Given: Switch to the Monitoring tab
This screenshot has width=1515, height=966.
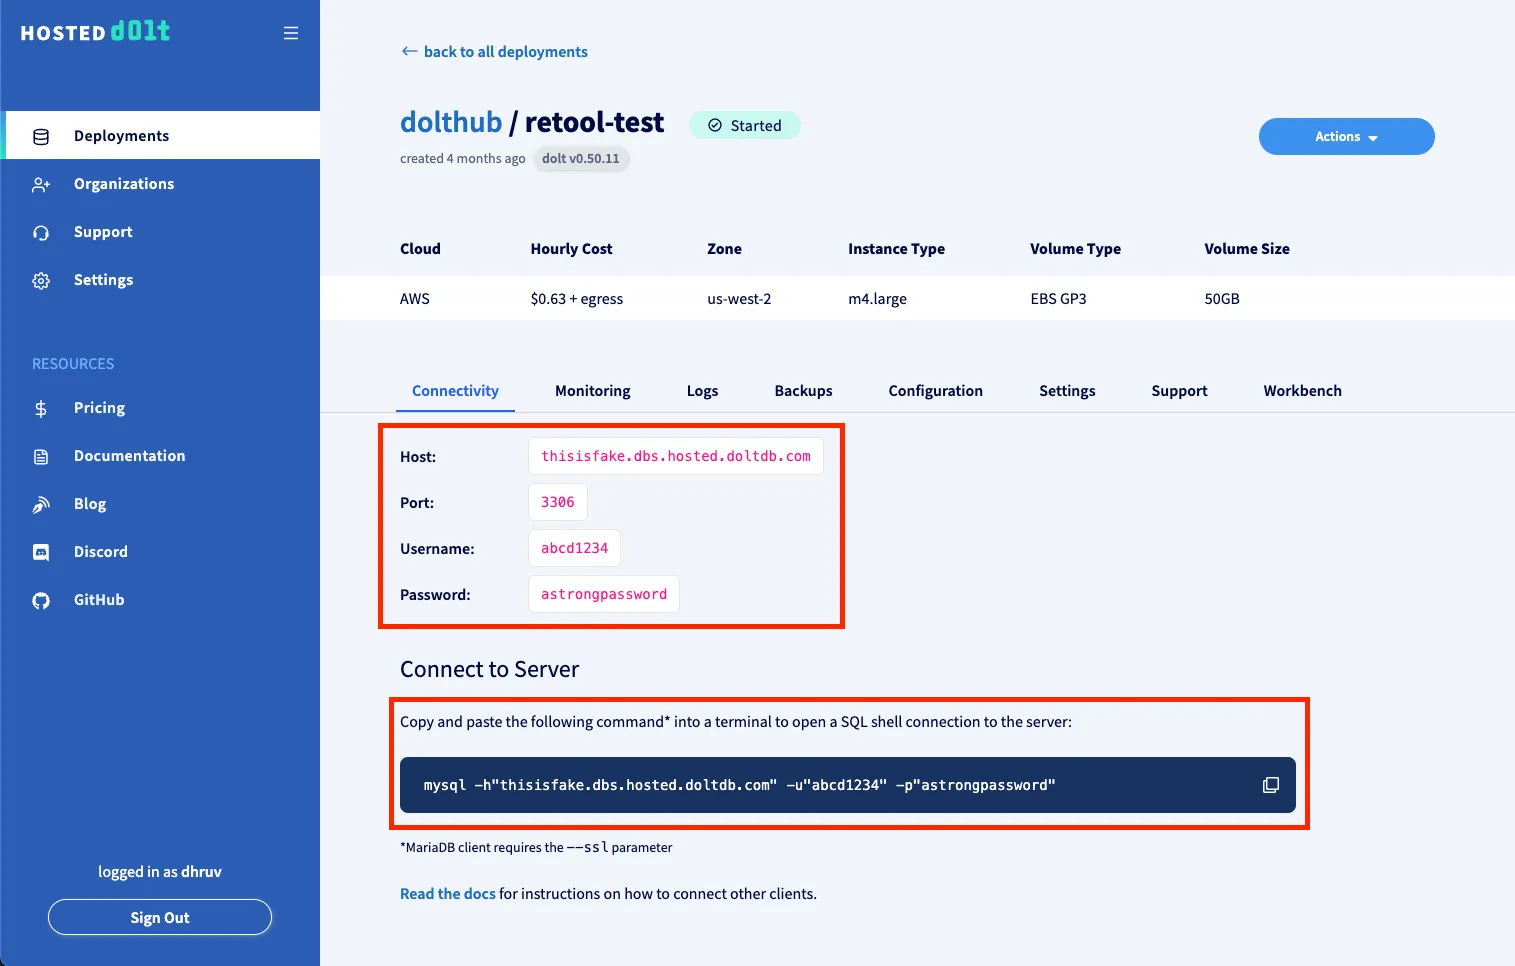Looking at the screenshot, I should [x=592, y=391].
